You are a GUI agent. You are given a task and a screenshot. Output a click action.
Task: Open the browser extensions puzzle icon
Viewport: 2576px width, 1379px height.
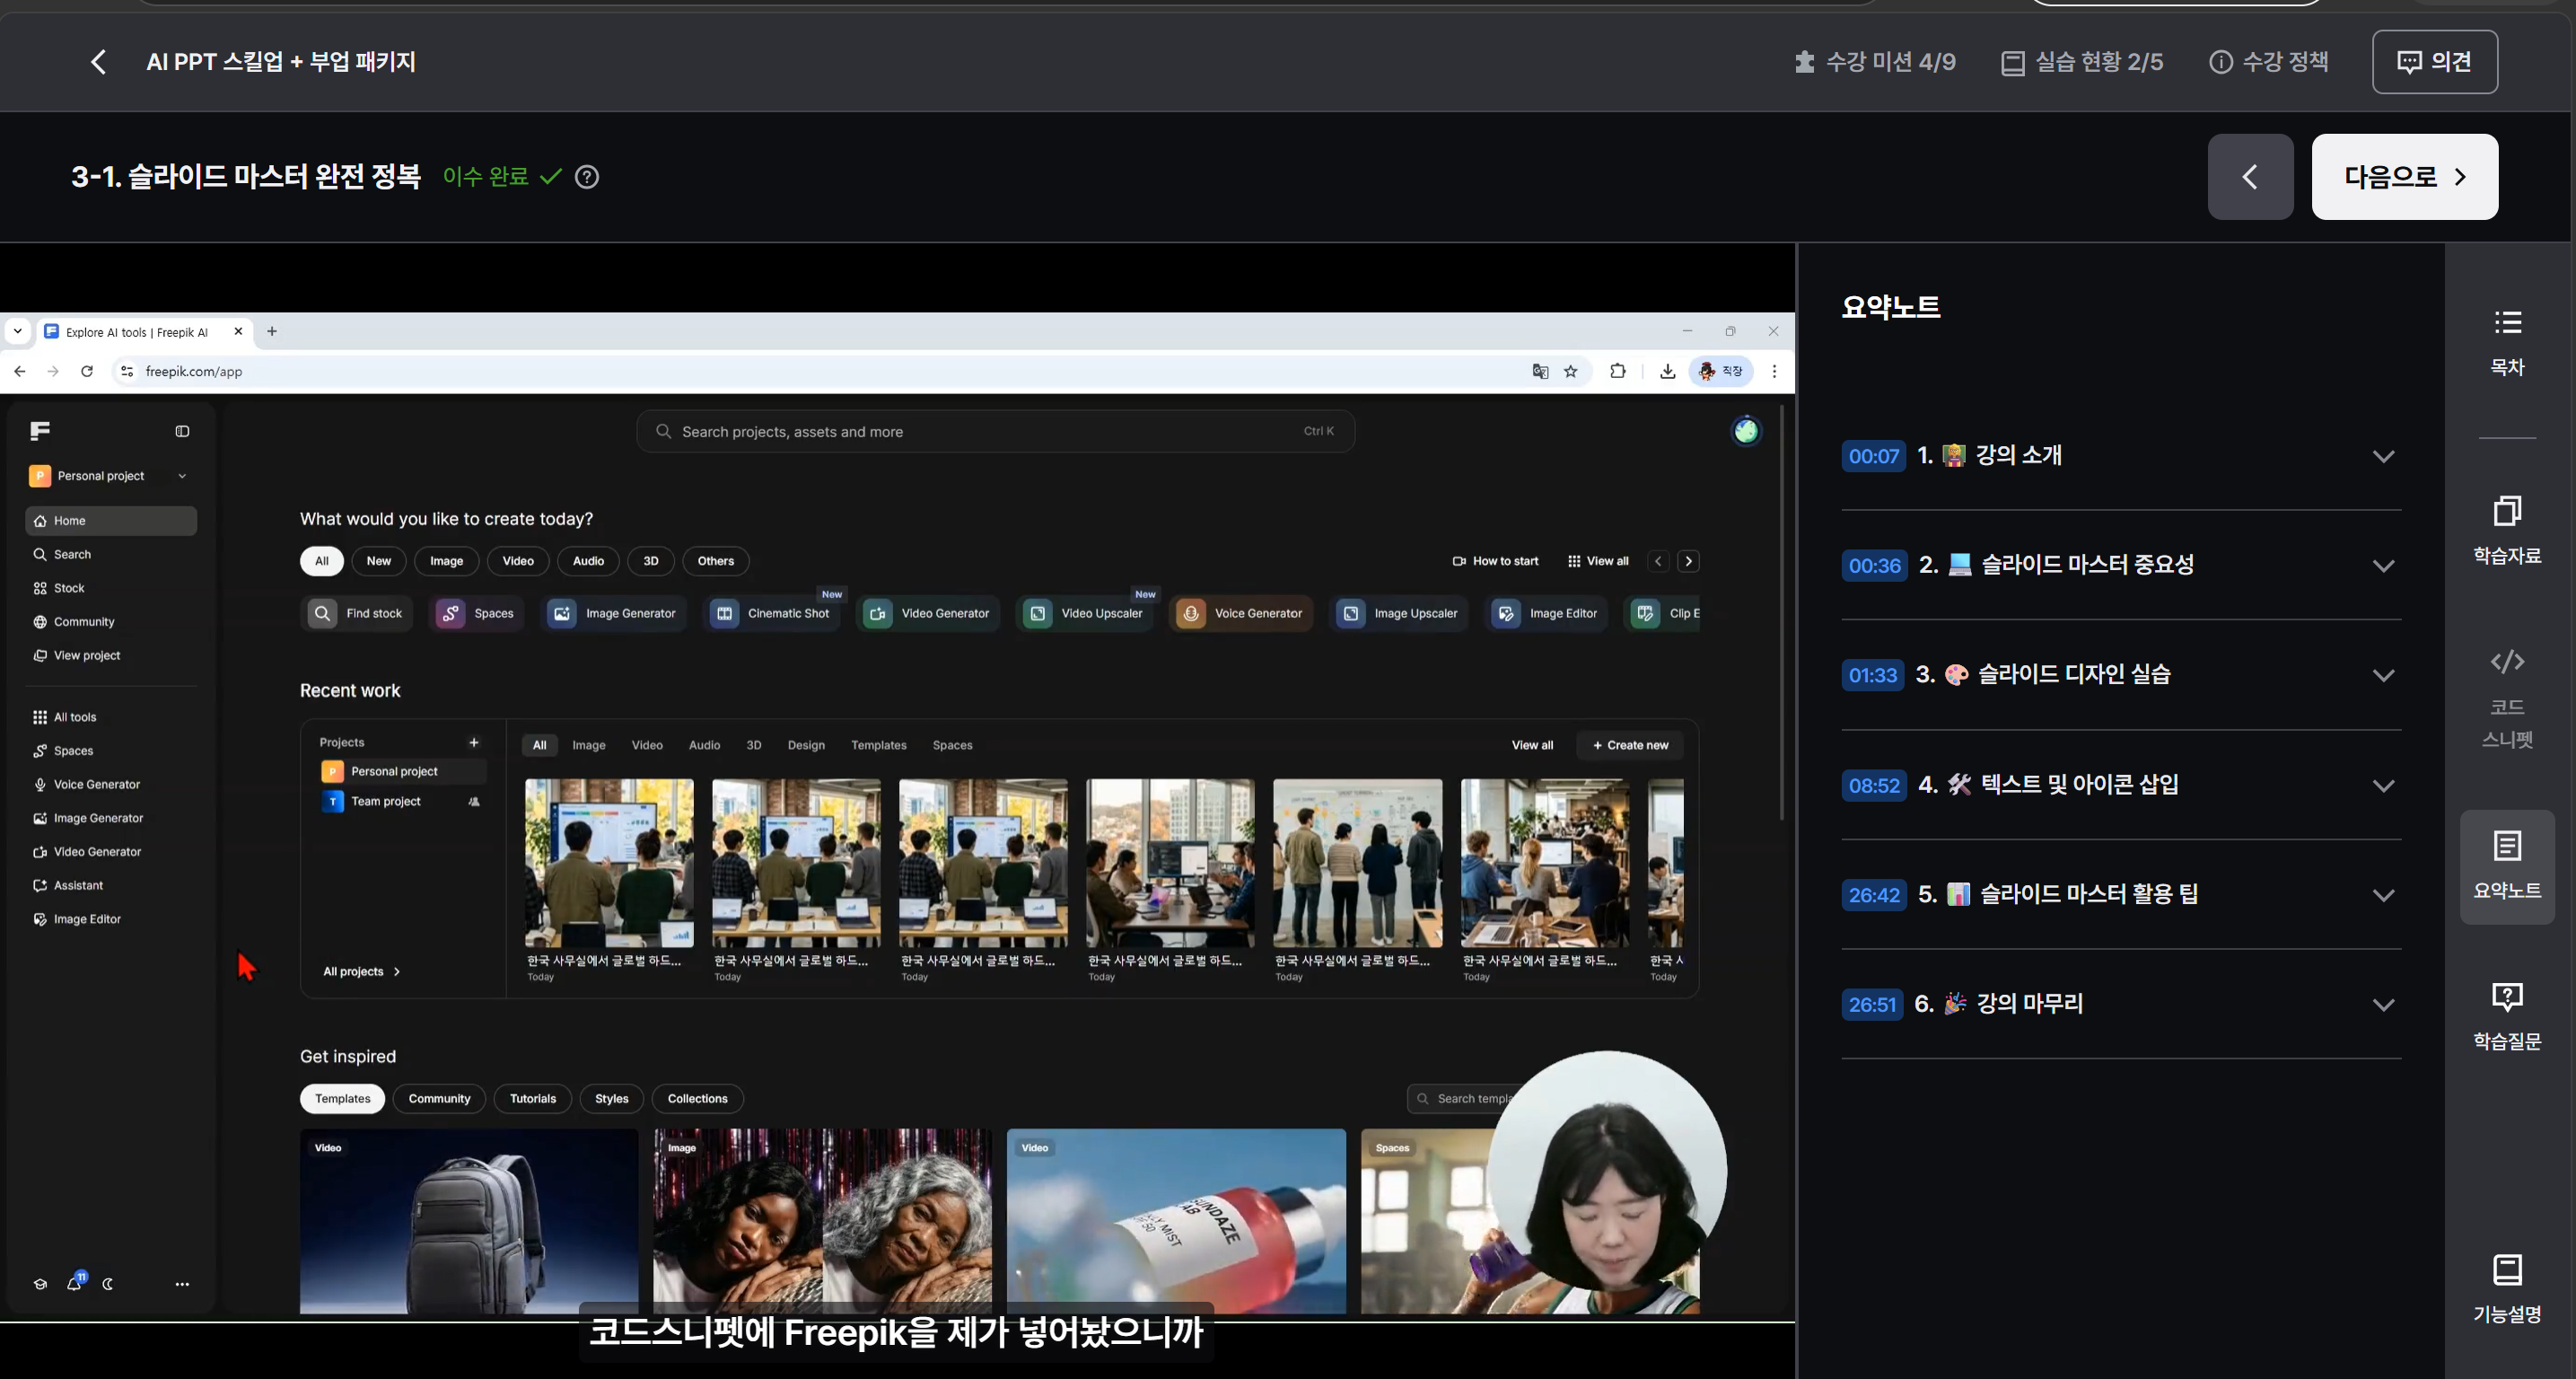pyautogui.click(x=1617, y=371)
